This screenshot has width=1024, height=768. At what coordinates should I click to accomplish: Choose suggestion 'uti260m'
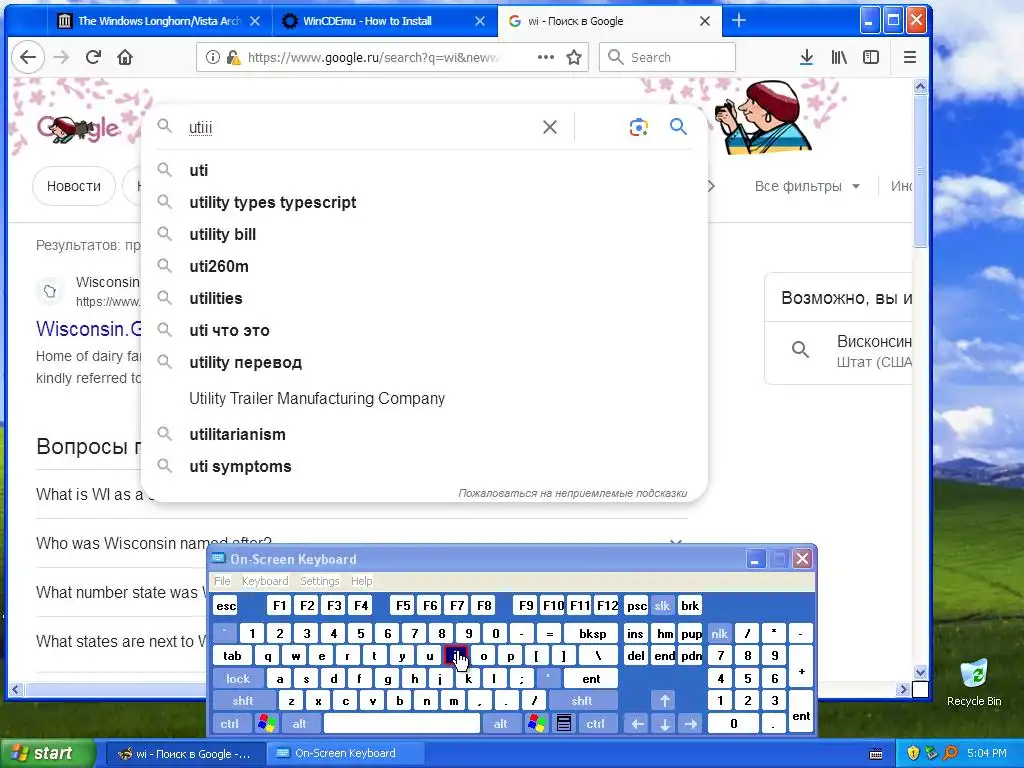424,266
